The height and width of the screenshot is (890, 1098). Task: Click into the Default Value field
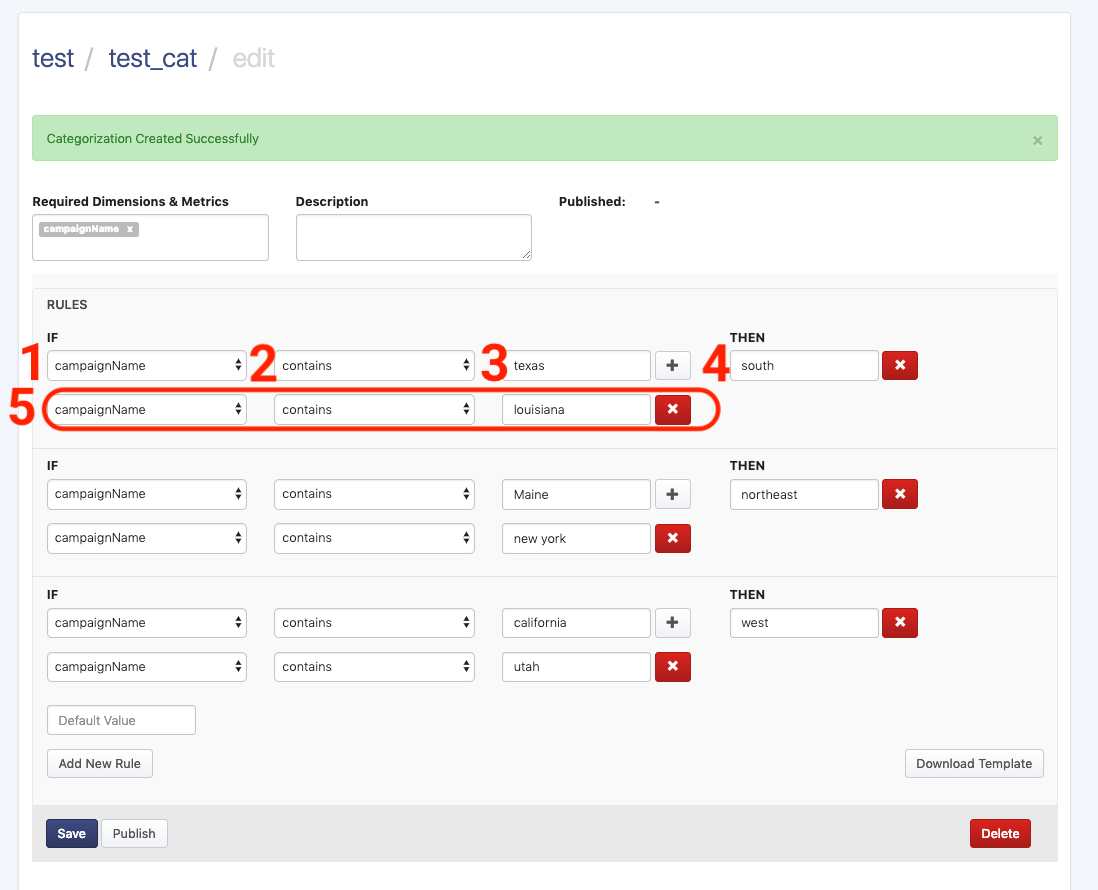click(121, 721)
